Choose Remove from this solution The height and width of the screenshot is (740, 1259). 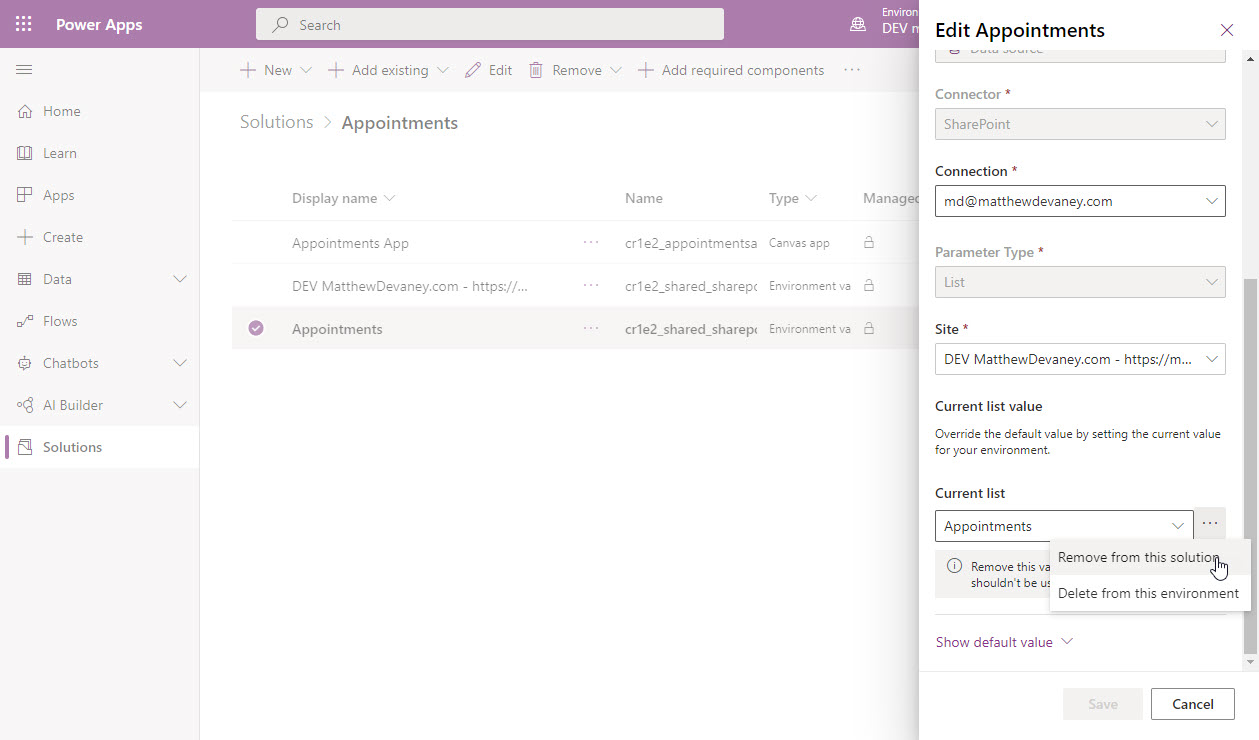1139,557
